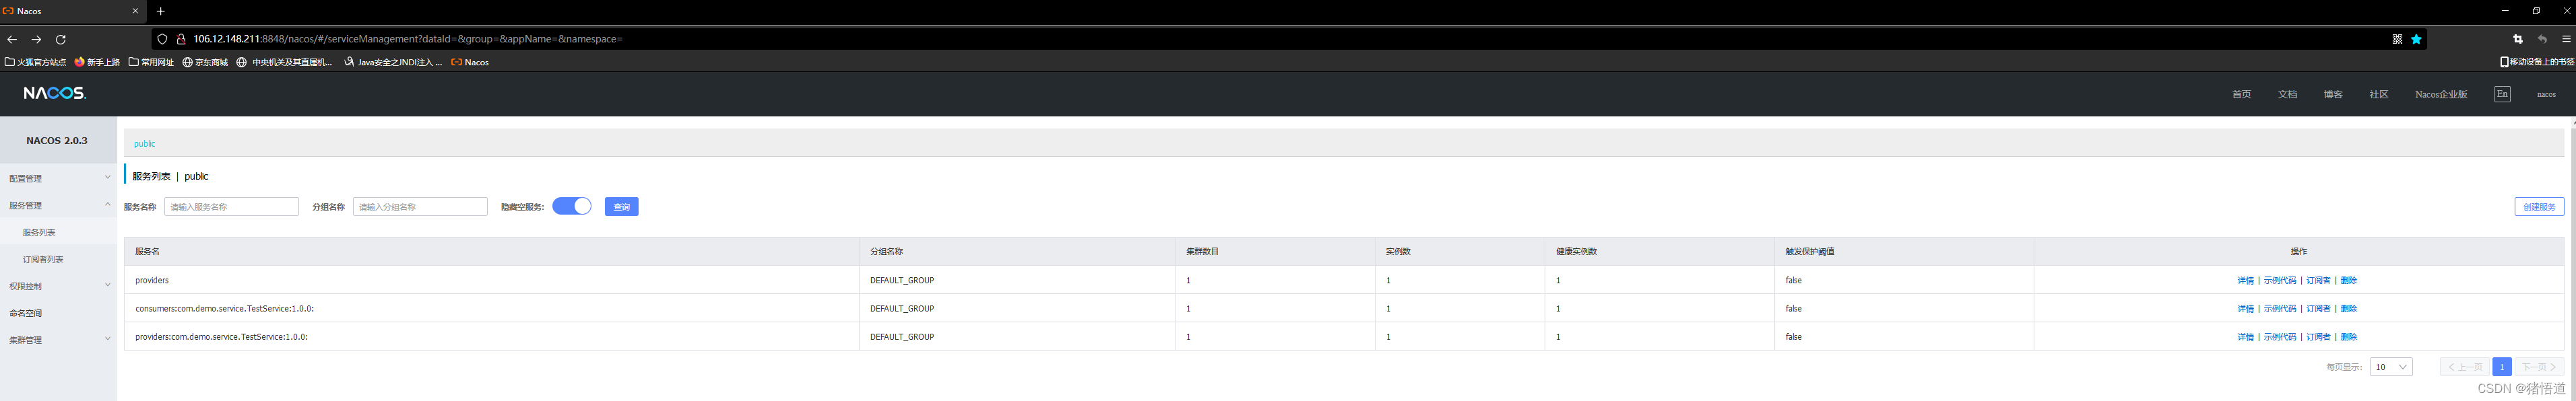The height and width of the screenshot is (401, 2576).
Task: Reload the page with refresh icon
Action: click(x=60, y=39)
